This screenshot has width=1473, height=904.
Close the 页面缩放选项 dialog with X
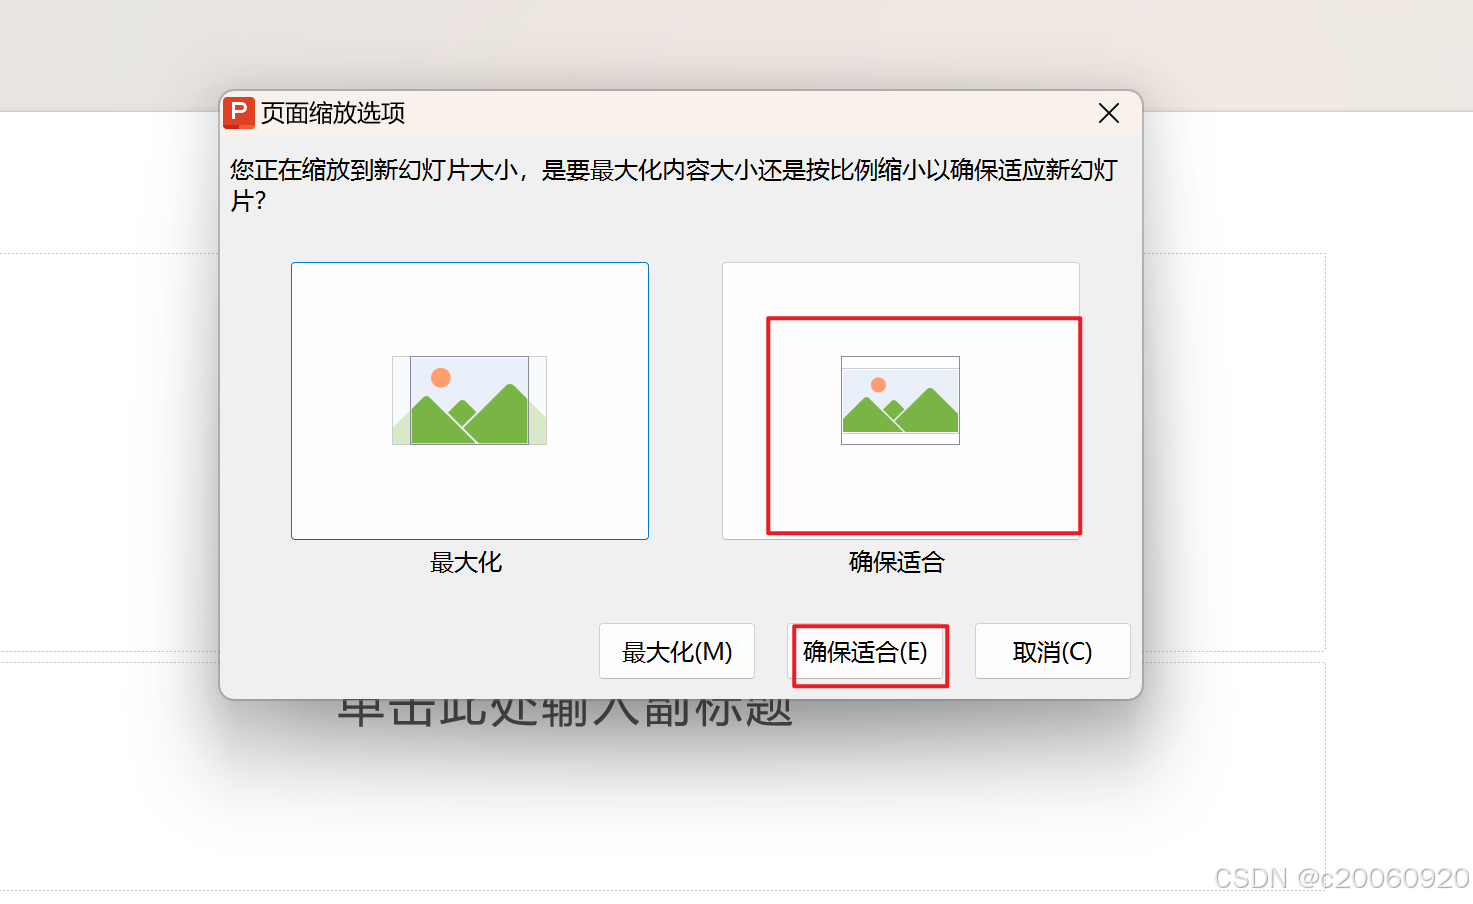click(x=1108, y=113)
